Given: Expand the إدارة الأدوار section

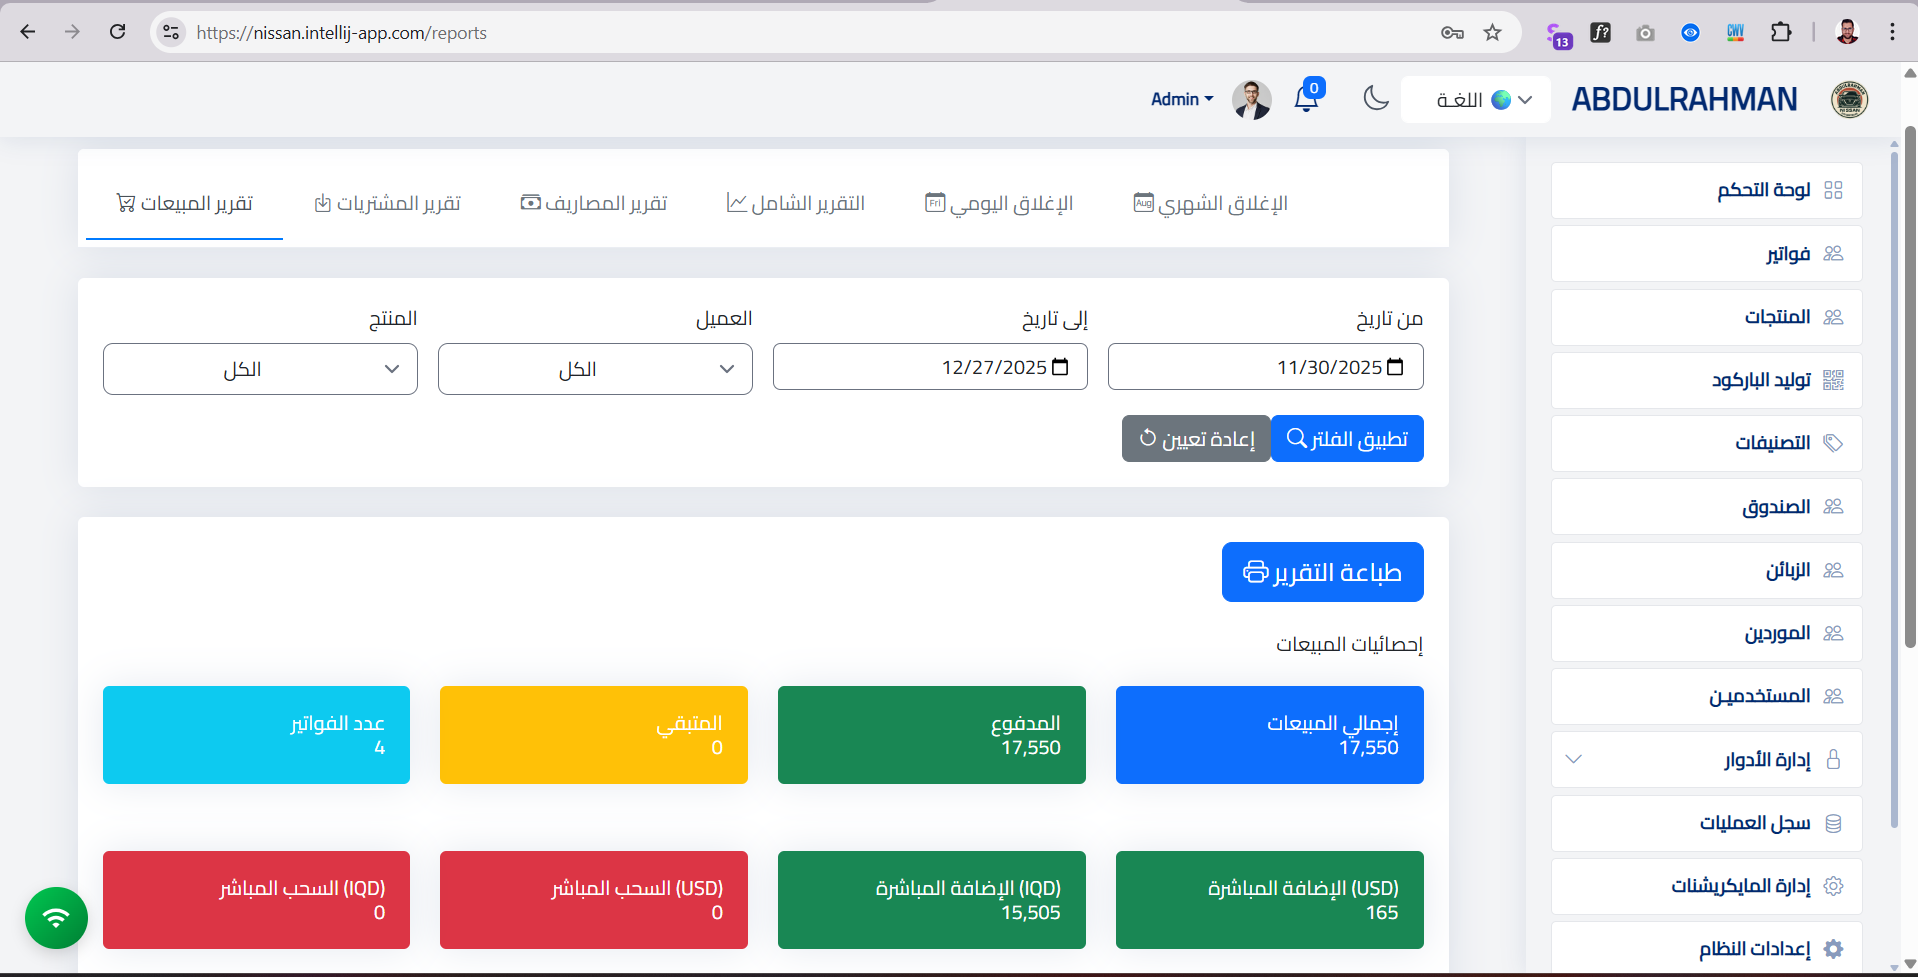Looking at the screenshot, I should click(1573, 759).
